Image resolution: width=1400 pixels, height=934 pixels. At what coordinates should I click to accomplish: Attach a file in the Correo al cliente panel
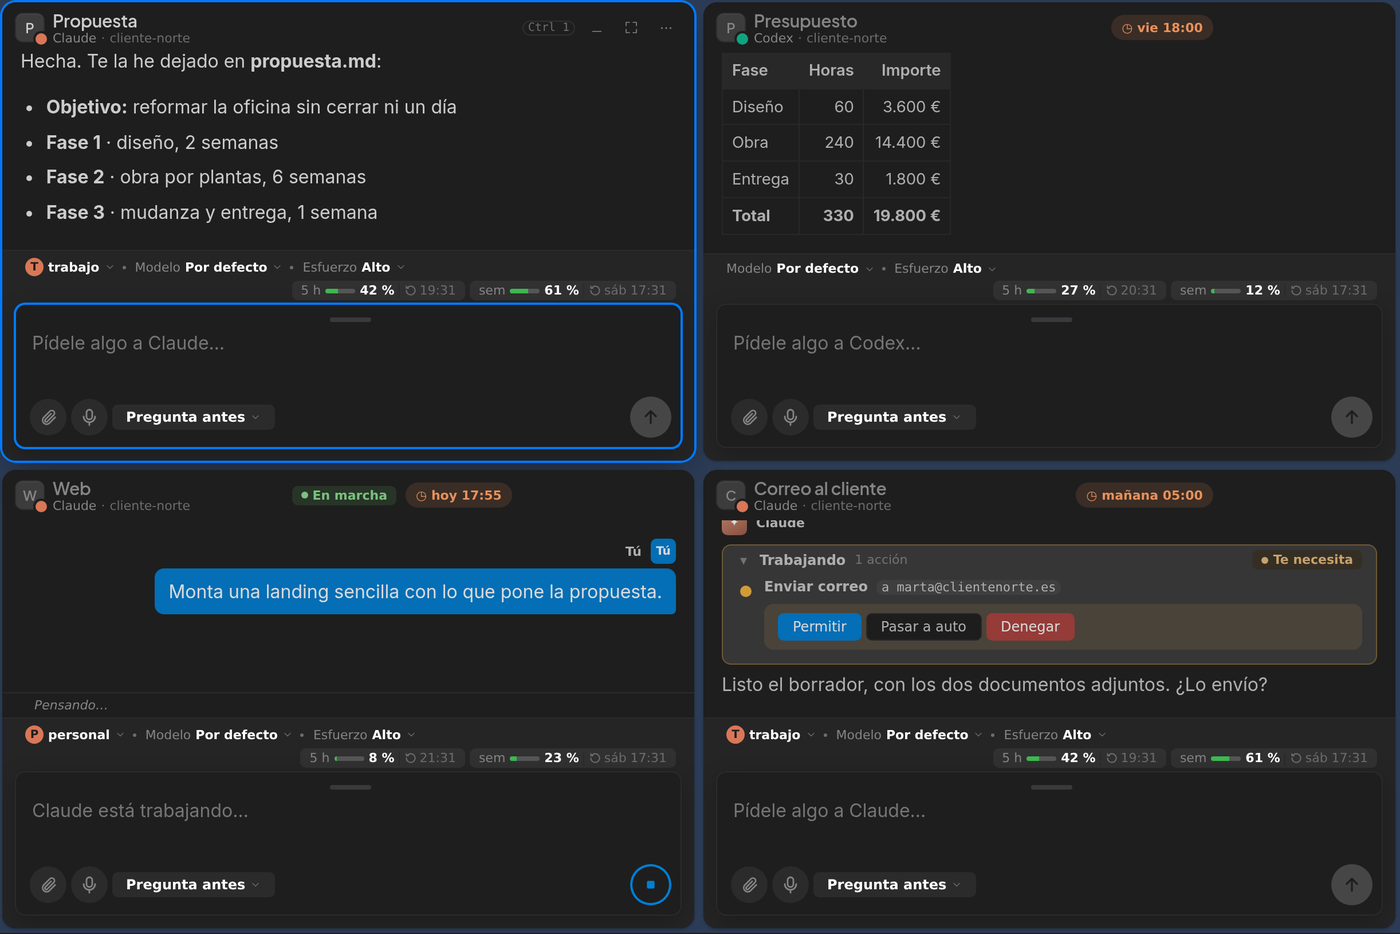point(749,884)
